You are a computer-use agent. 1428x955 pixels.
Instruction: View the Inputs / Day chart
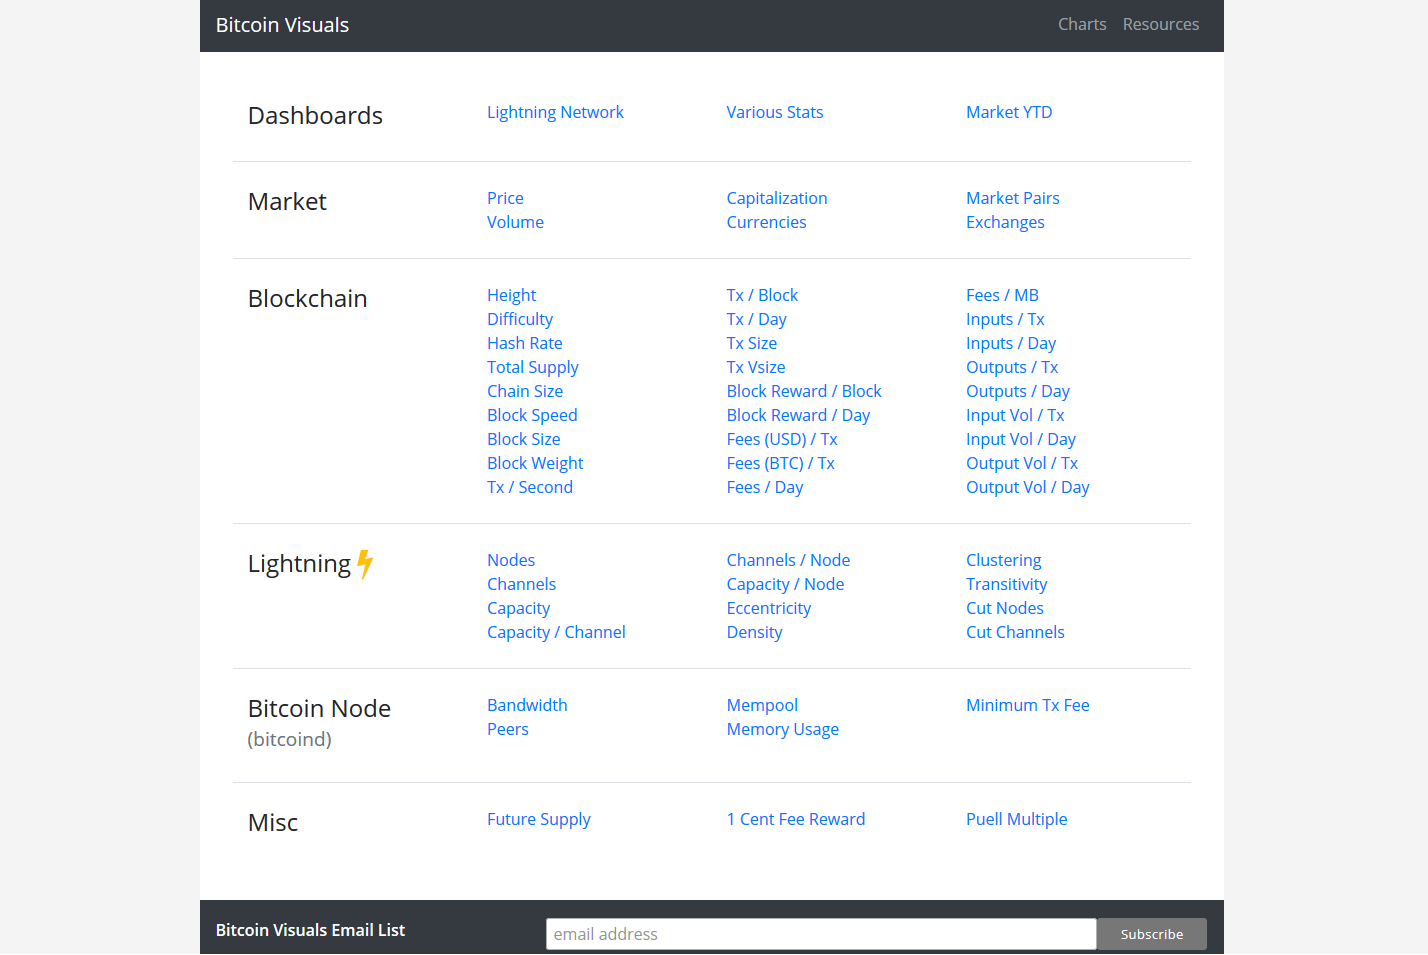[x=1011, y=343]
